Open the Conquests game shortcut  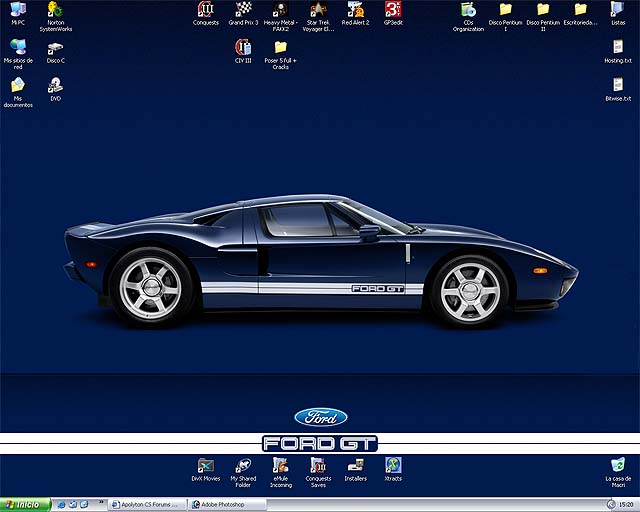tap(205, 10)
